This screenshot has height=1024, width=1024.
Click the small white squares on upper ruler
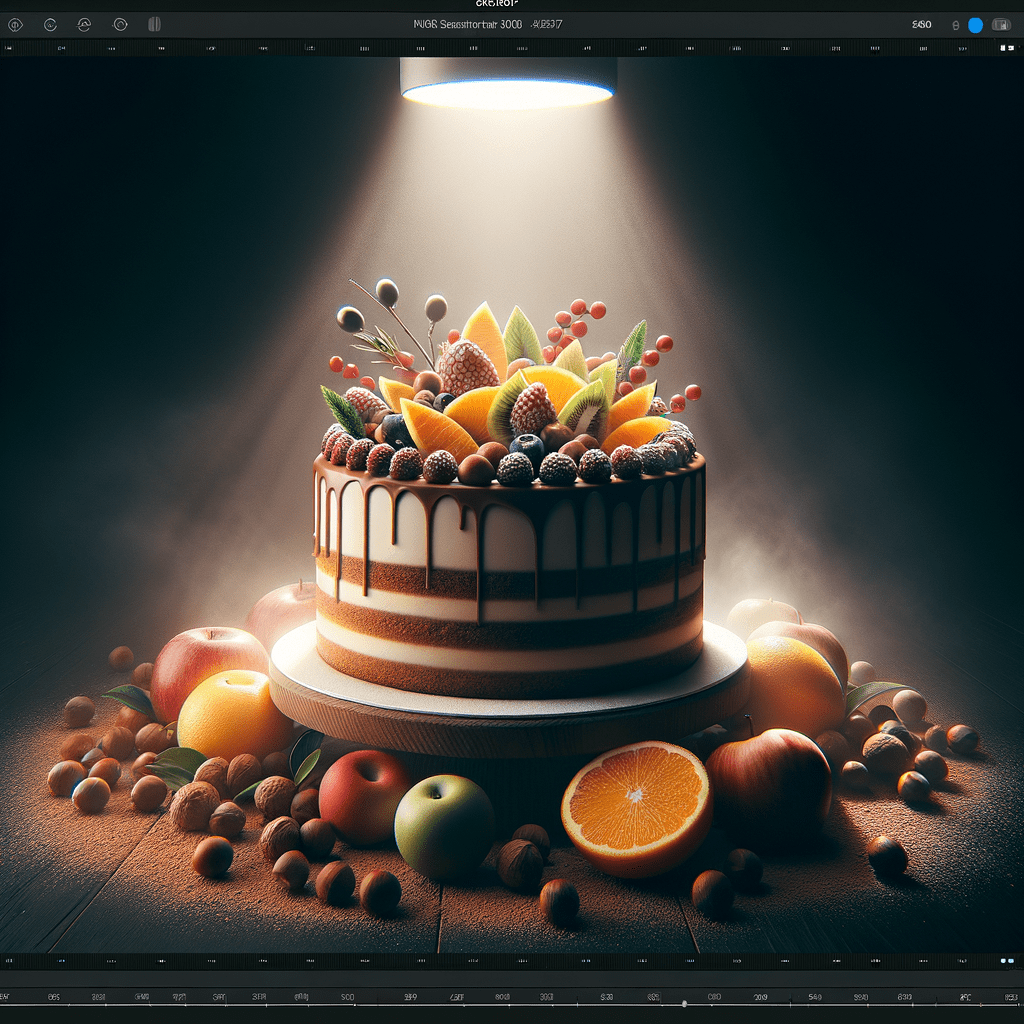pyautogui.click(x=1006, y=48)
